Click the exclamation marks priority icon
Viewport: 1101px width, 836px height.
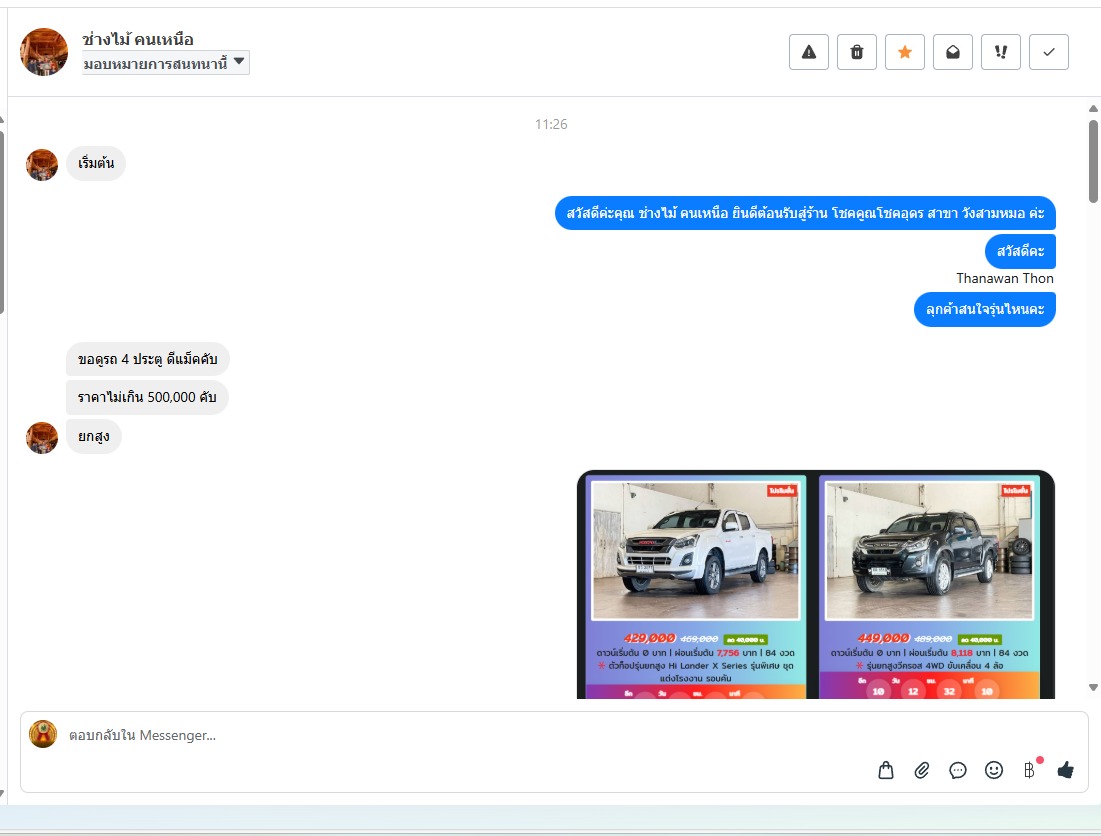pos(1001,52)
